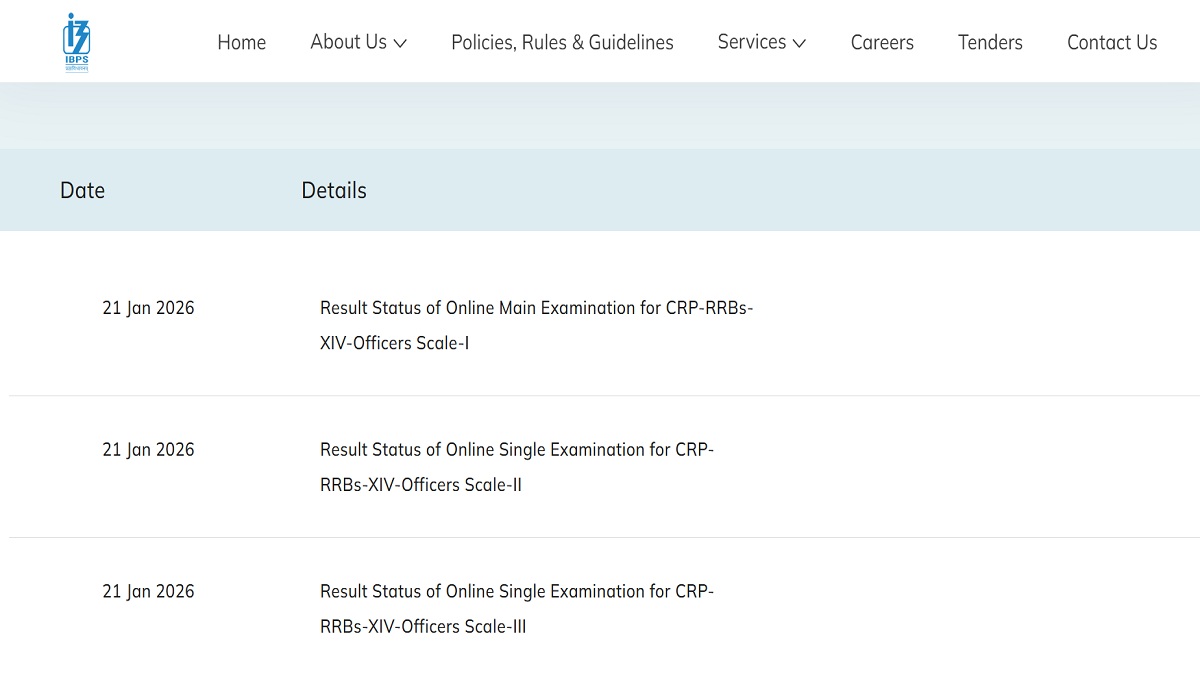Select the date beside the Scale-I result

coord(148,308)
